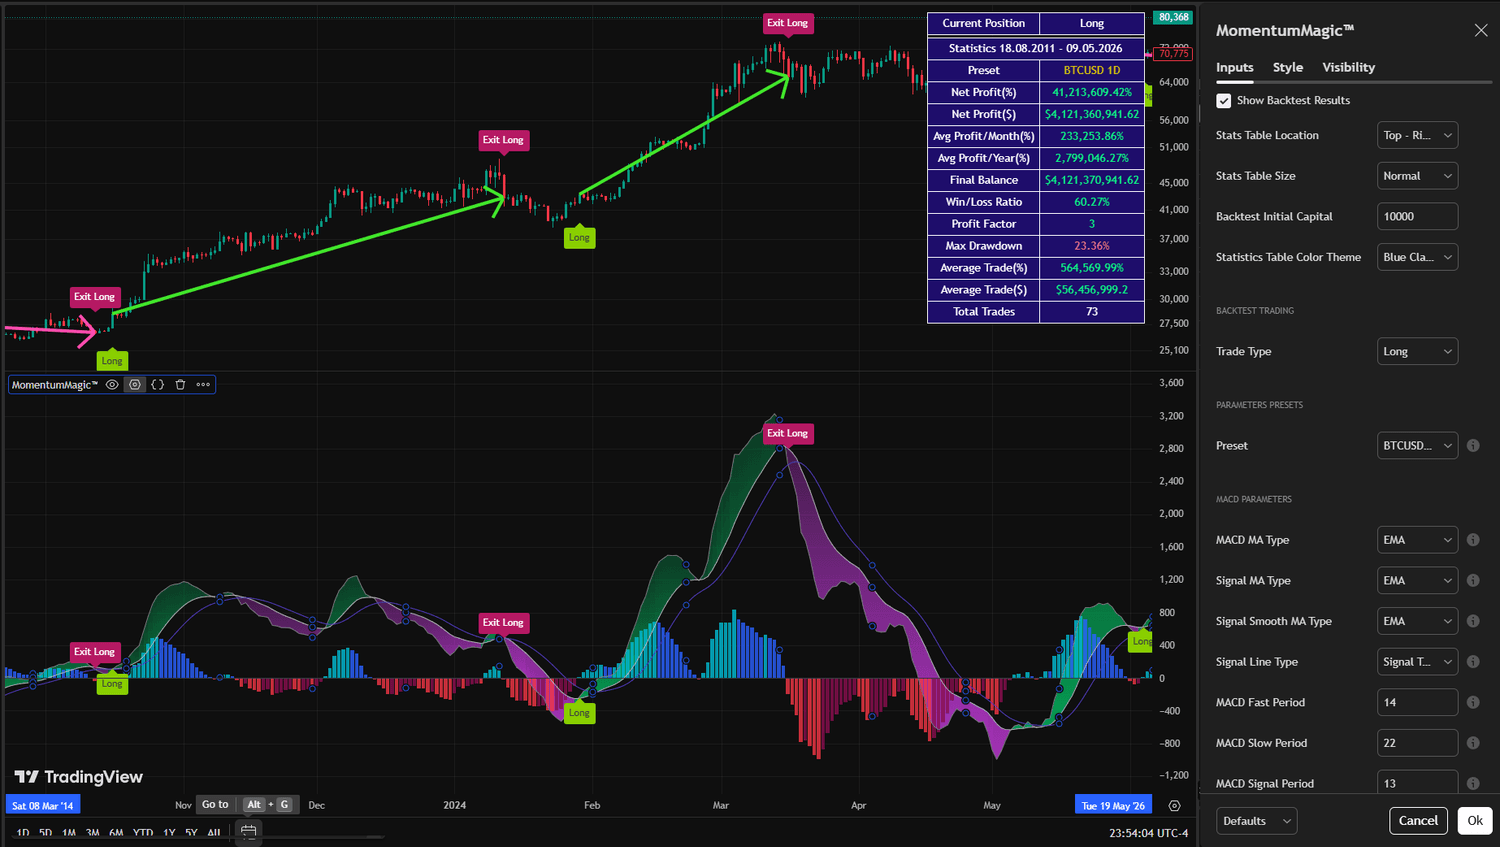This screenshot has width=1500, height=847.
Task: Click the Backtest Initial Capital field showing 10000
Action: pos(1417,216)
